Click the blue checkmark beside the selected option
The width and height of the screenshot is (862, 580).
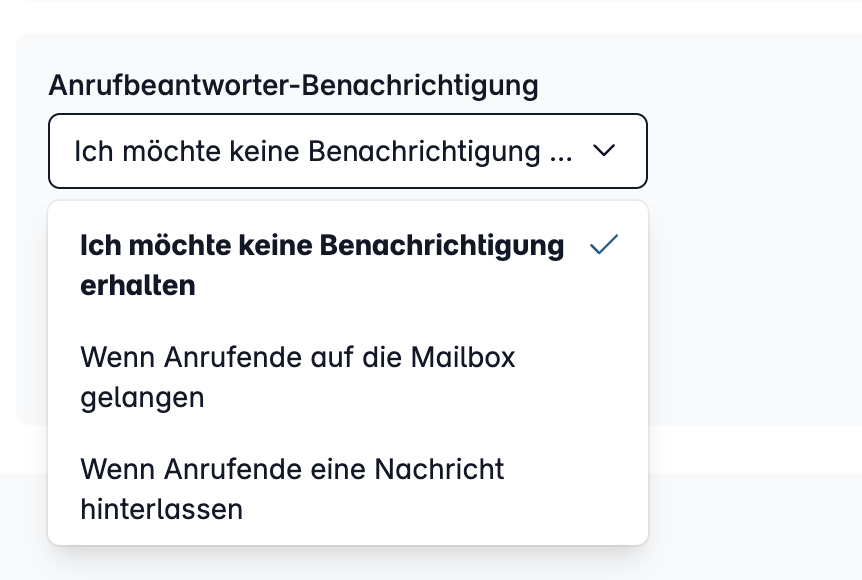pos(604,245)
